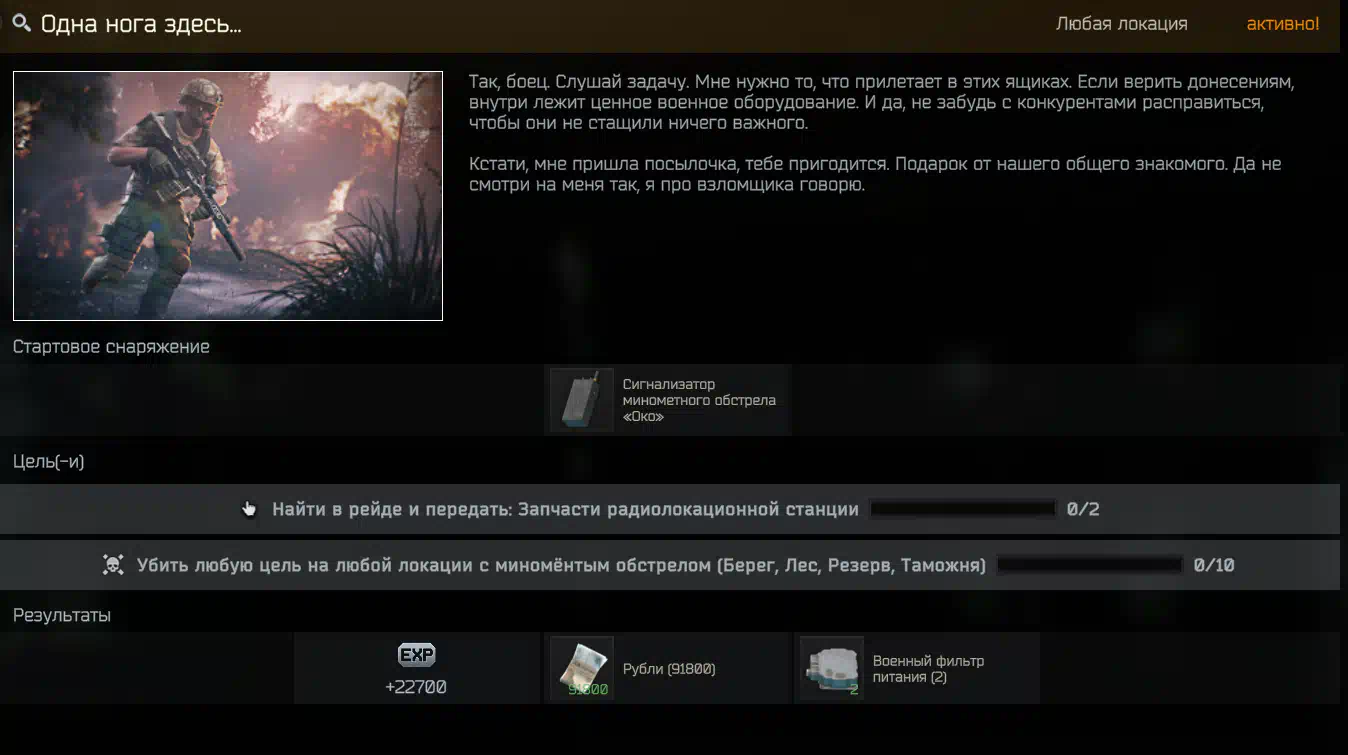The image size is (1348, 755).
Task: Select the mortar shelling kill objective row
Action: pos(670,565)
